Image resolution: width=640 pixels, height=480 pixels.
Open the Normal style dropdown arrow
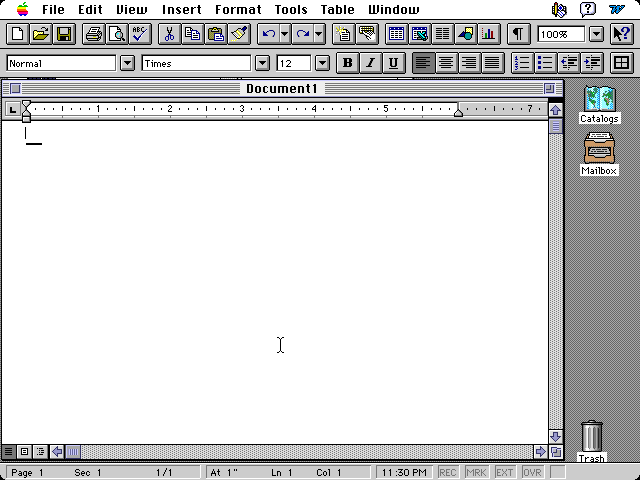(127, 63)
